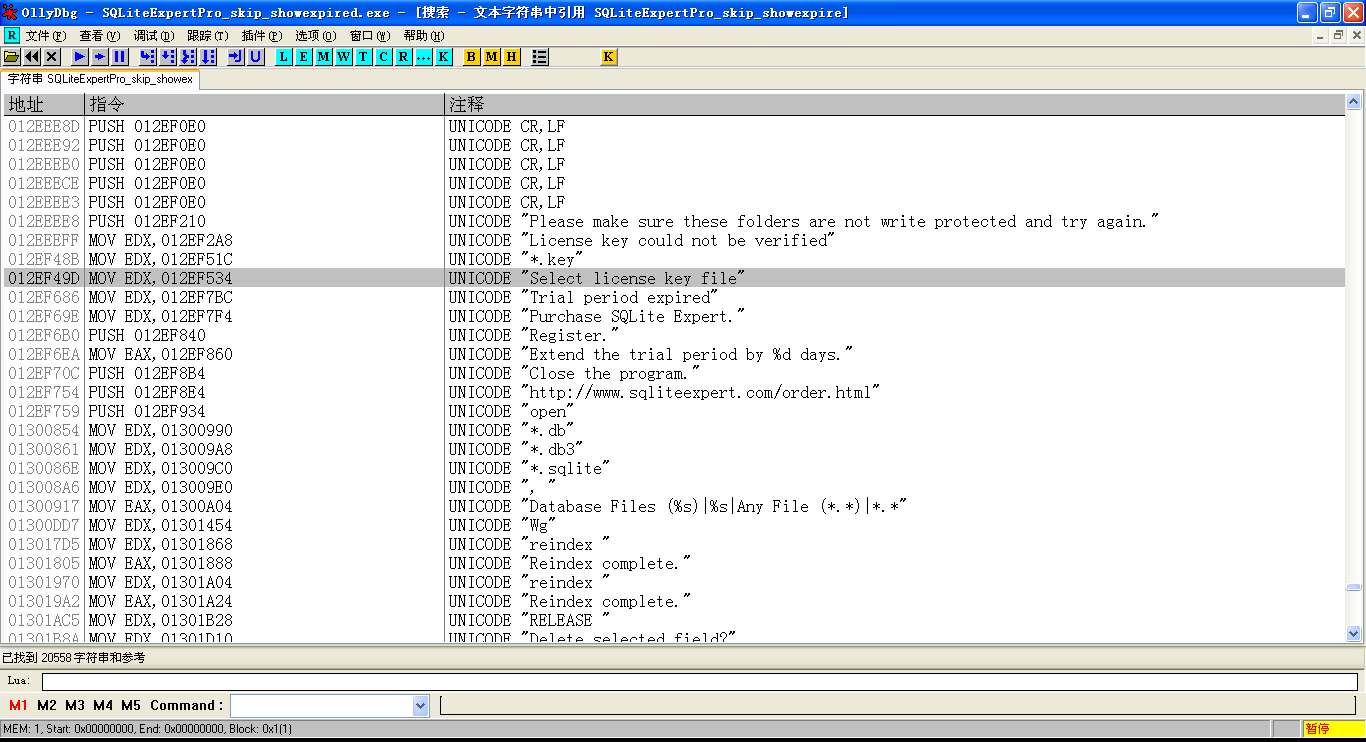Click the down arrow of list scrollbar
Viewport: 1366px width, 742px height.
[1354, 633]
